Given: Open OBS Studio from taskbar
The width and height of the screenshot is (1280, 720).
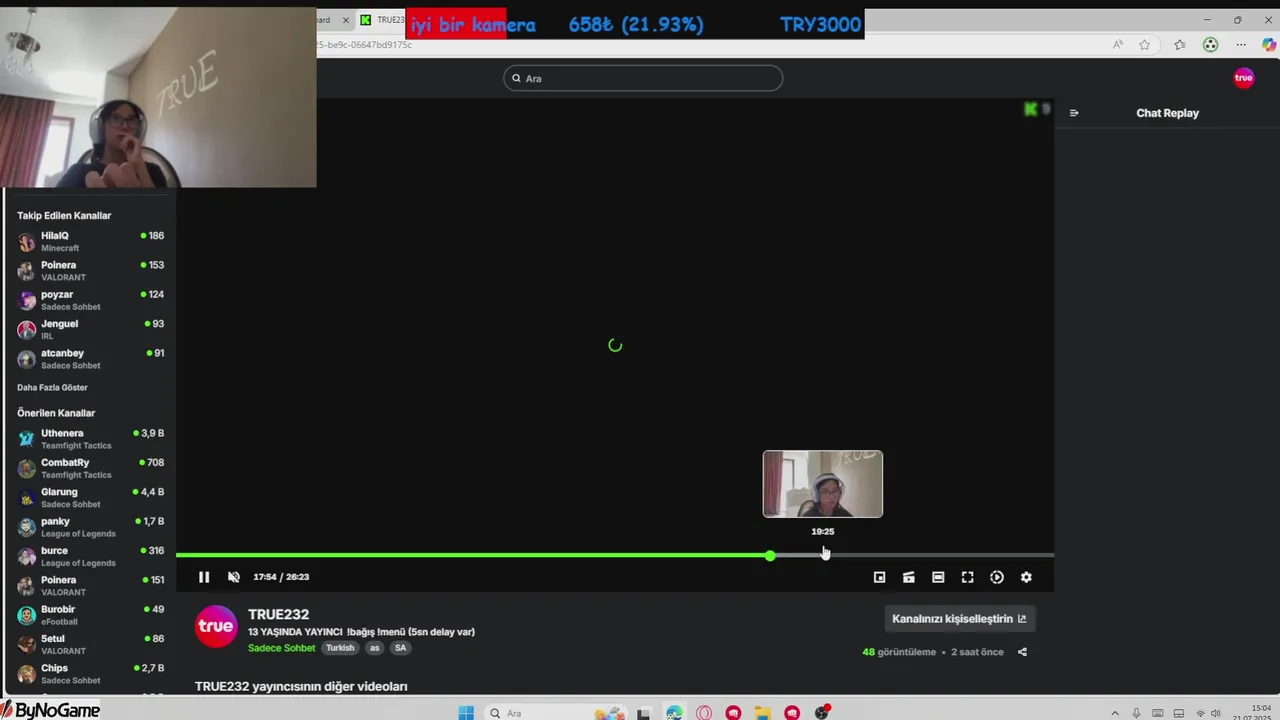Looking at the screenshot, I should coord(822,713).
